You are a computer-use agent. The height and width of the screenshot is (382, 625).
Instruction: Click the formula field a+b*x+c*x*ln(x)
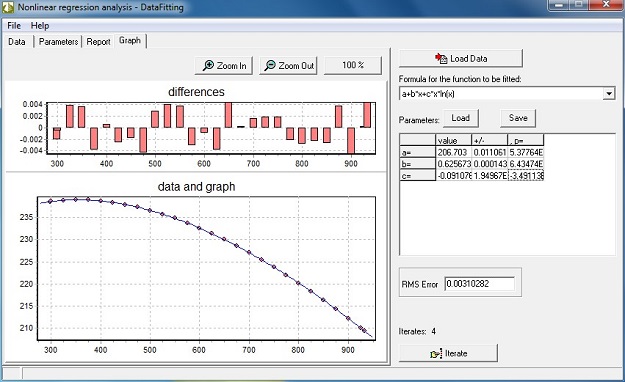click(501, 94)
